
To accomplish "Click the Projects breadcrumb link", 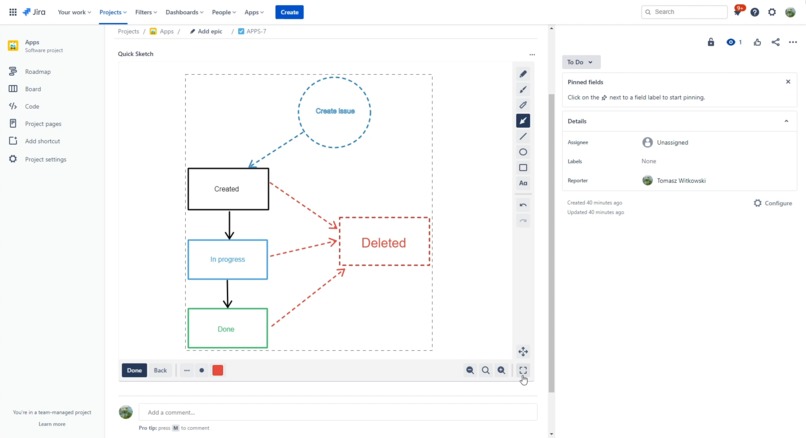I will click(128, 31).
